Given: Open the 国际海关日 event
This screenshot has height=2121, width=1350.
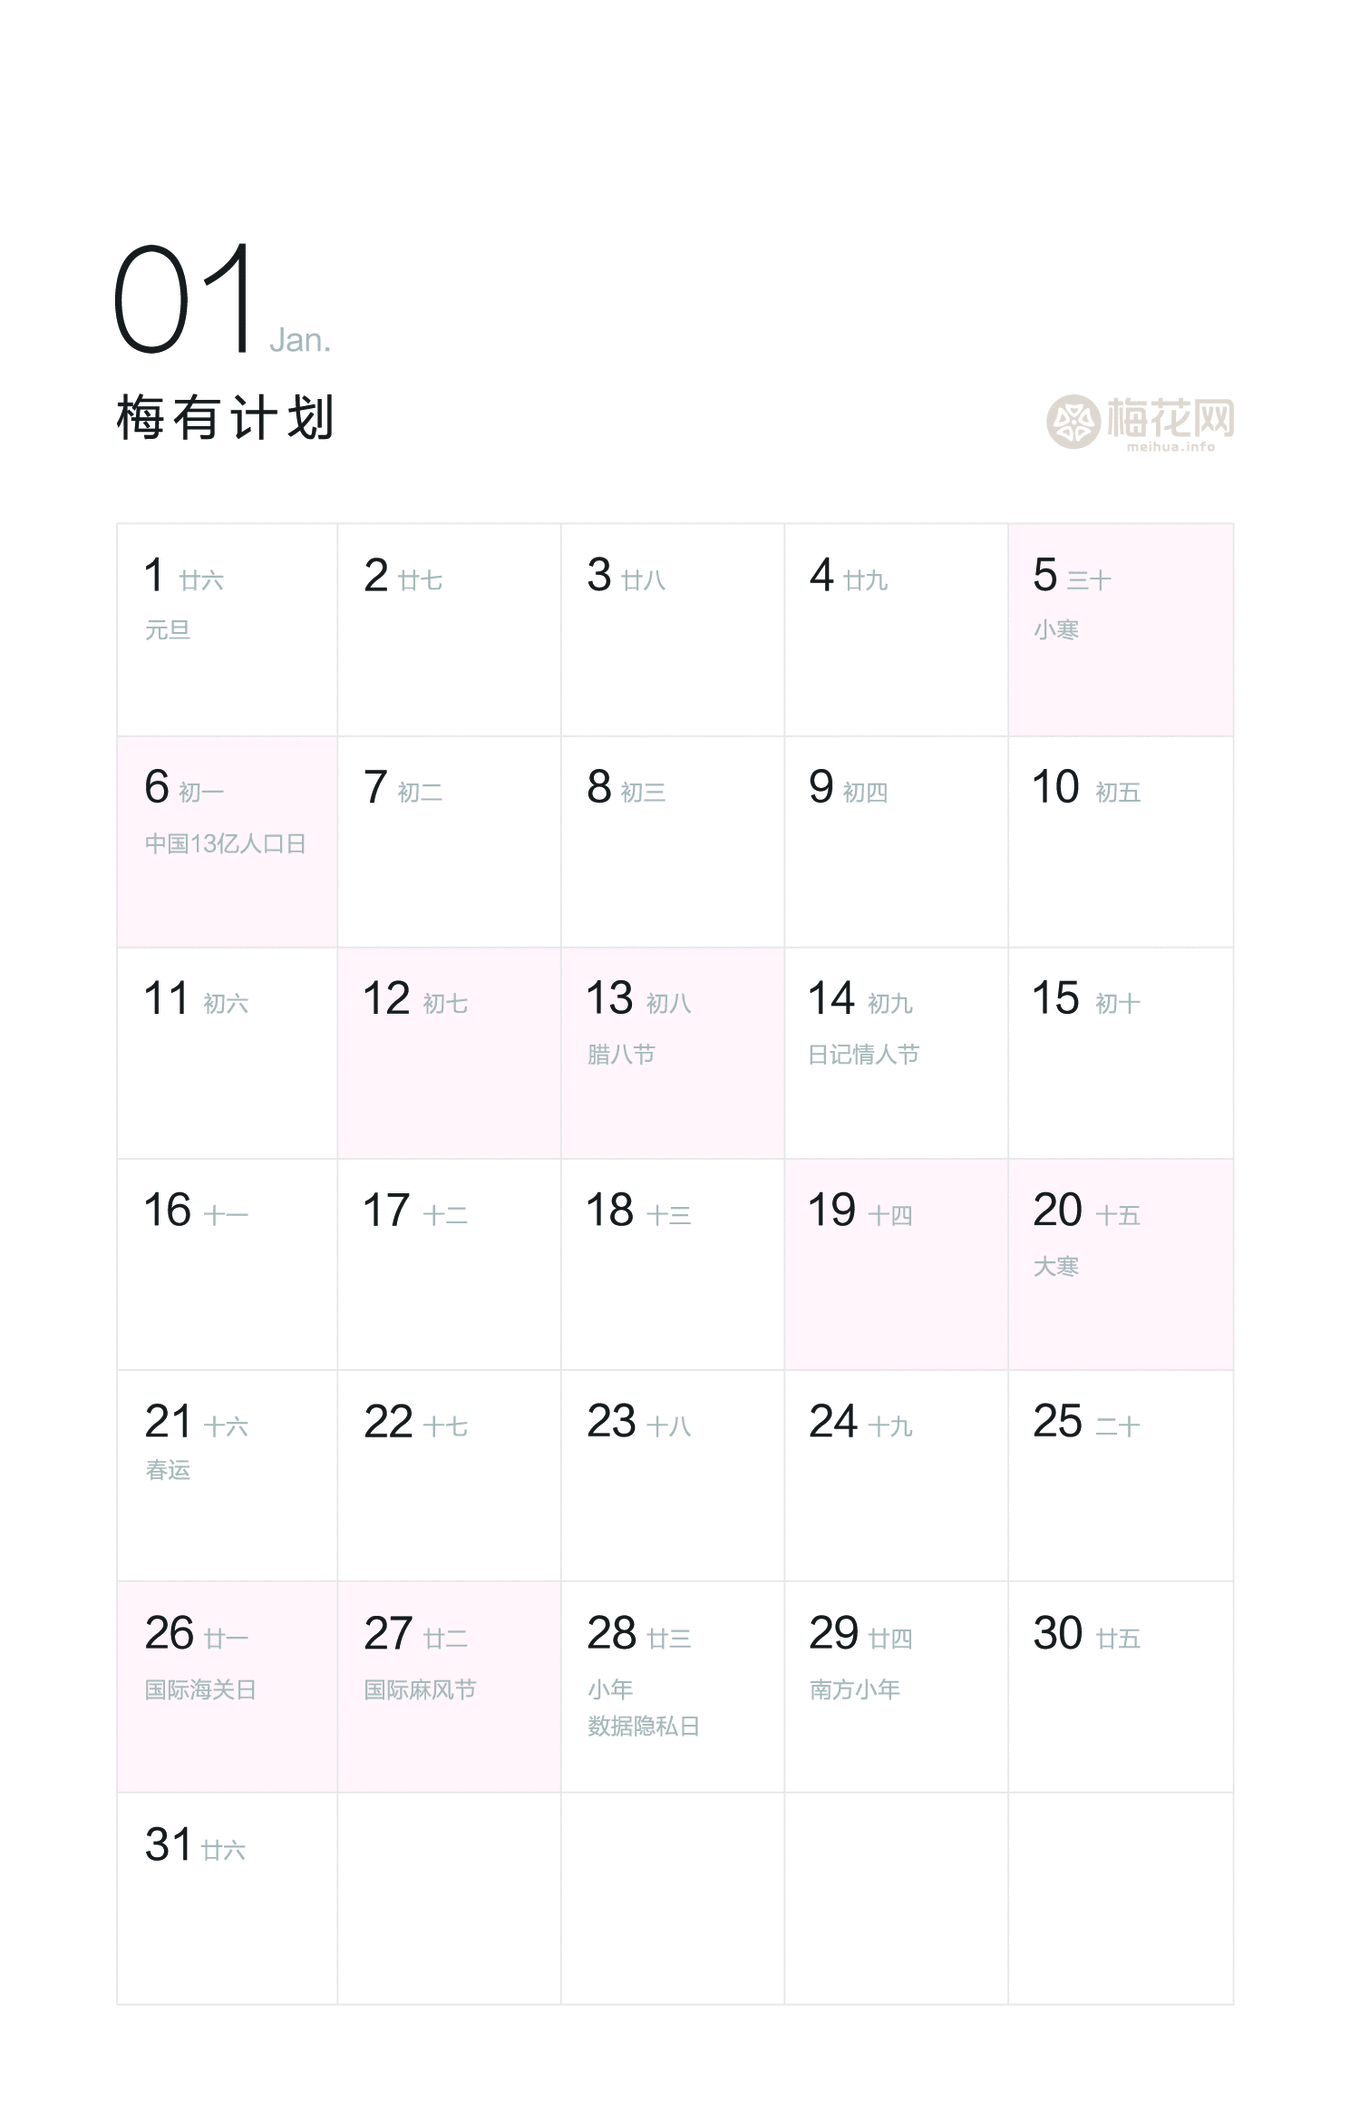Looking at the screenshot, I should [x=200, y=1690].
